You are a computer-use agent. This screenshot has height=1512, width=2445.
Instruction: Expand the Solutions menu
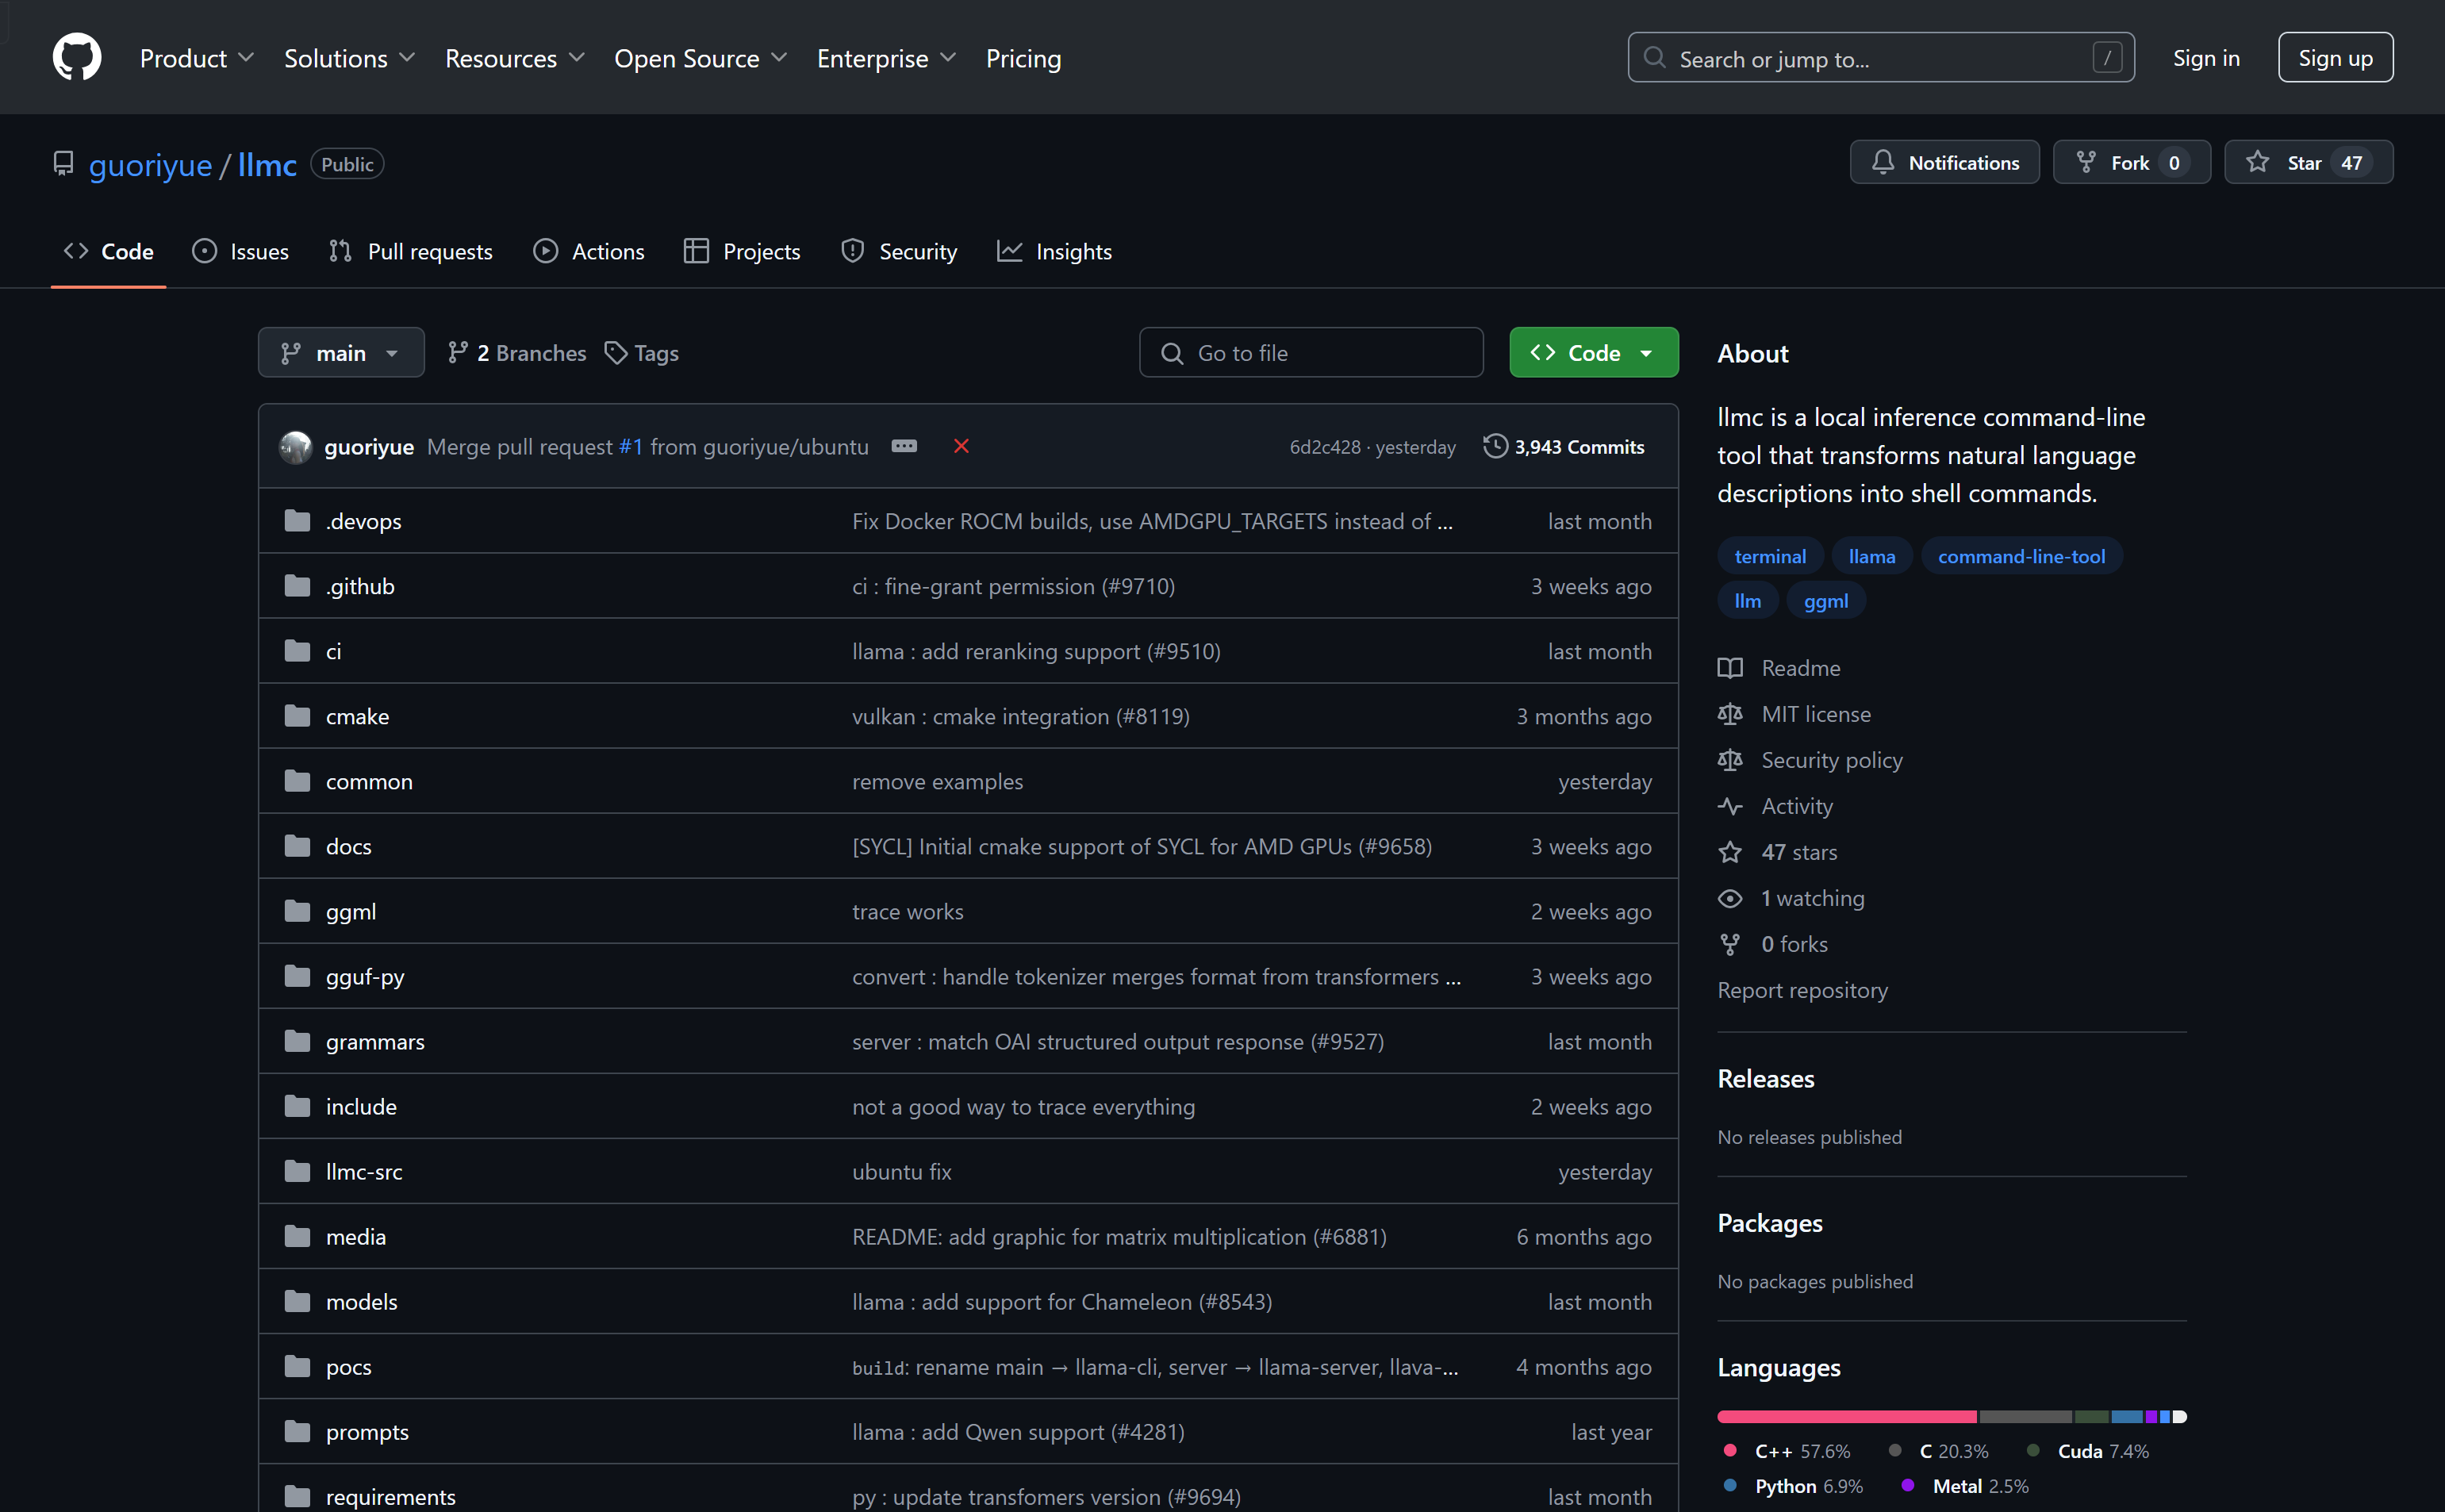coord(349,58)
